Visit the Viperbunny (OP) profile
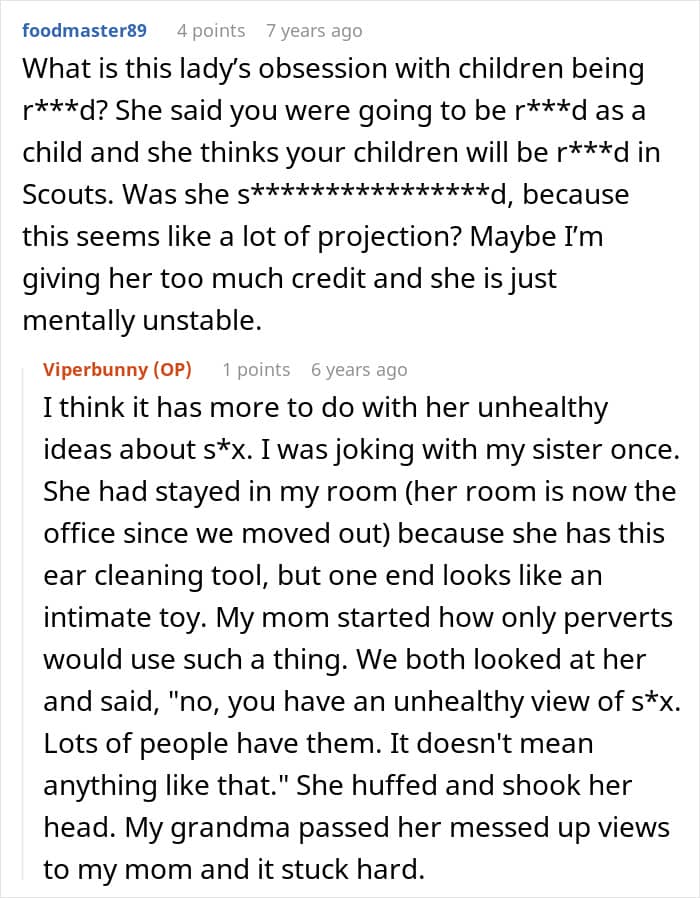The height and width of the screenshot is (898, 700). [x=117, y=369]
